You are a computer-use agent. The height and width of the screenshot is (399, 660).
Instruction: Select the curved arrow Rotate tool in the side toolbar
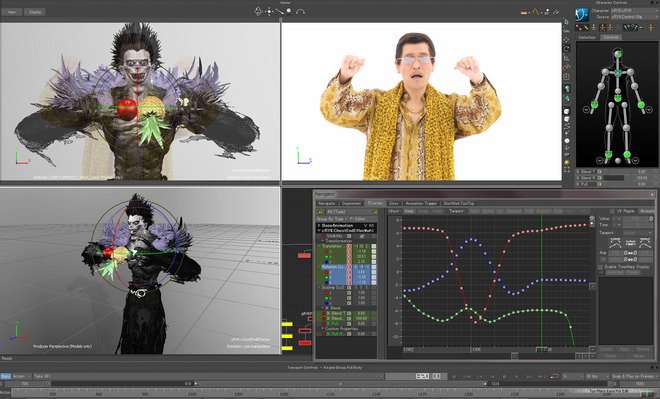click(x=567, y=49)
